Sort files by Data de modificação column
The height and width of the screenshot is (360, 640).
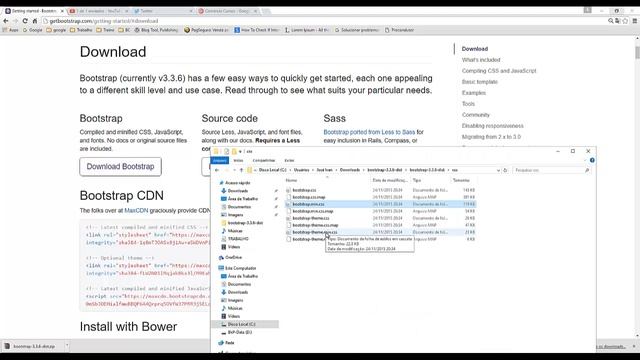pyautogui.click(x=390, y=180)
